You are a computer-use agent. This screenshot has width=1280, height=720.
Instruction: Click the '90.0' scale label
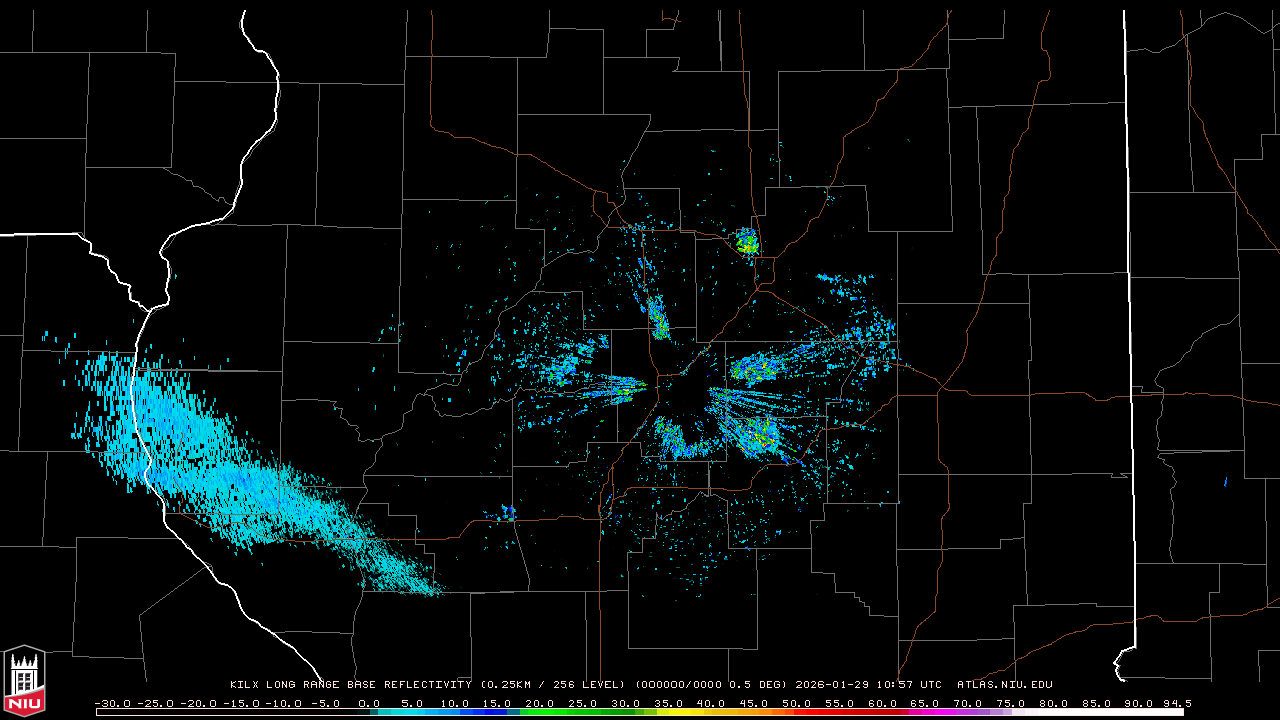pyautogui.click(x=1141, y=703)
